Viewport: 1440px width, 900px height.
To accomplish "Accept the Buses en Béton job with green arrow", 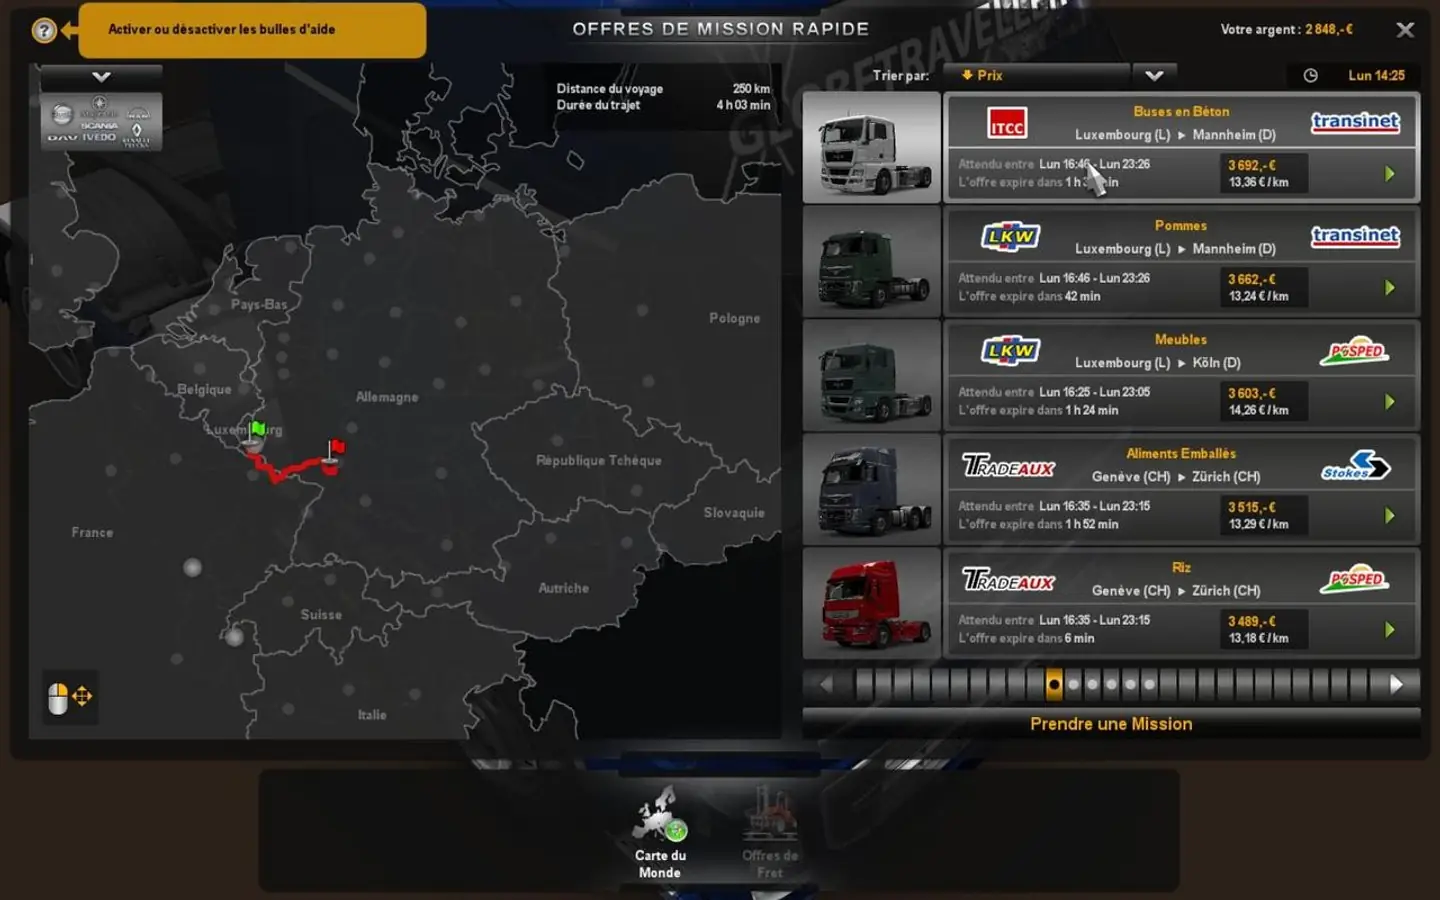I will 1390,174.
